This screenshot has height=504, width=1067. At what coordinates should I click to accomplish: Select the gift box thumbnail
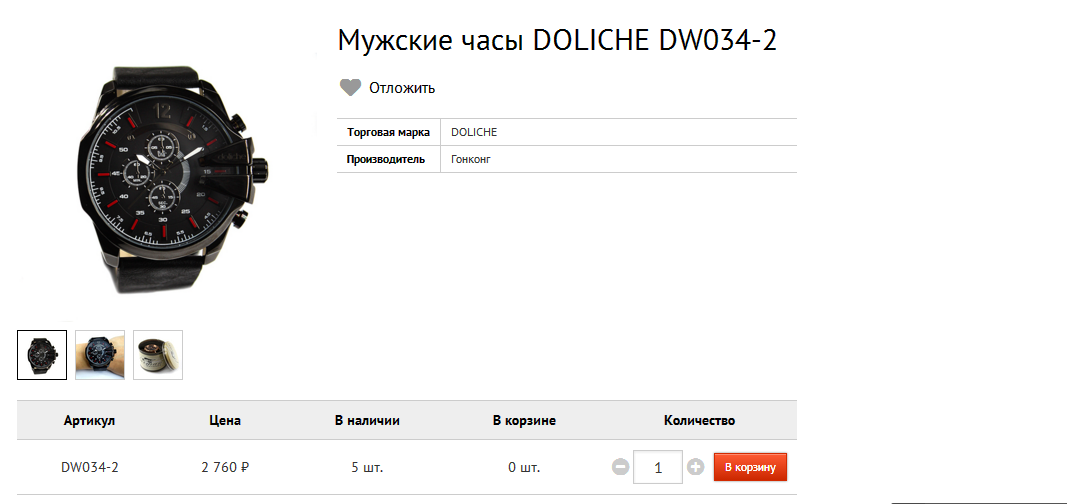pyautogui.click(x=158, y=355)
